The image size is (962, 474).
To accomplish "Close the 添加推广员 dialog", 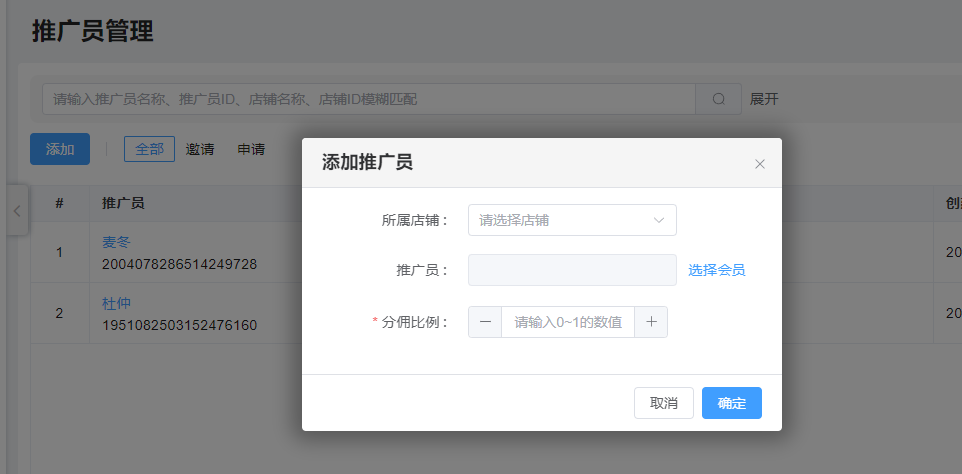I will pos(760,164).
